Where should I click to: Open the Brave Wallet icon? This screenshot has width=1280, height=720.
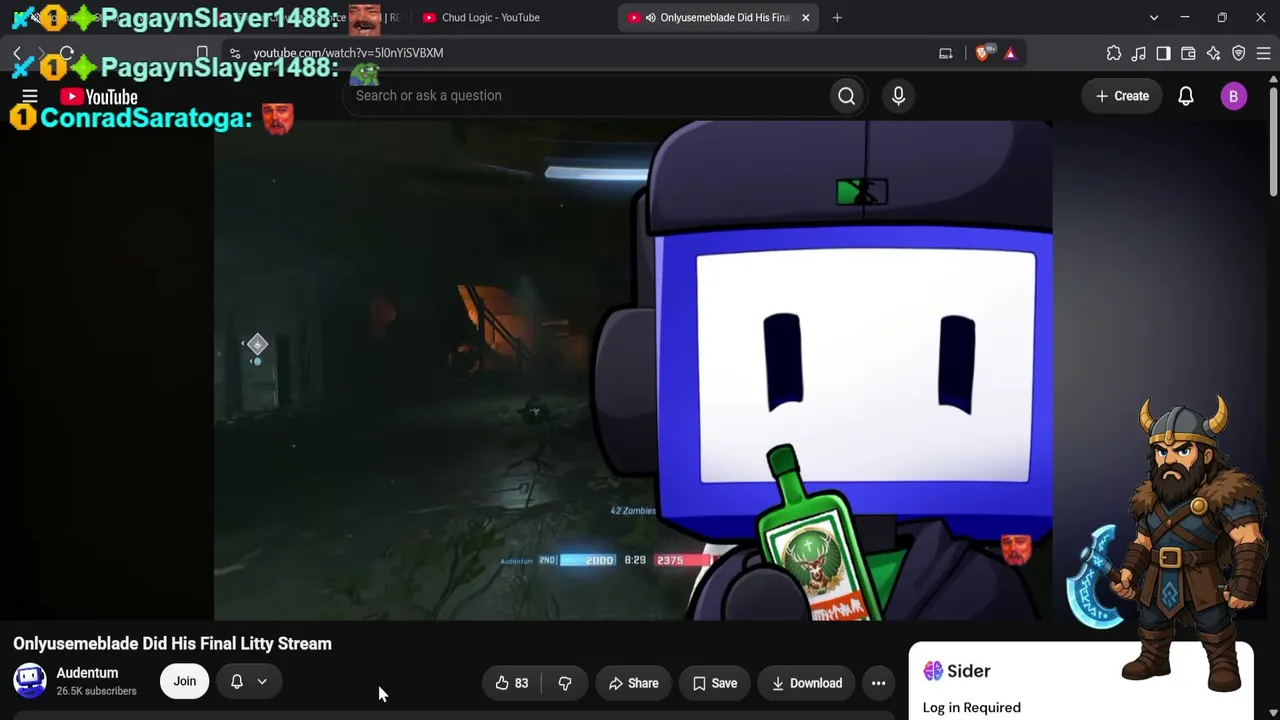(x=1188, y=53)
